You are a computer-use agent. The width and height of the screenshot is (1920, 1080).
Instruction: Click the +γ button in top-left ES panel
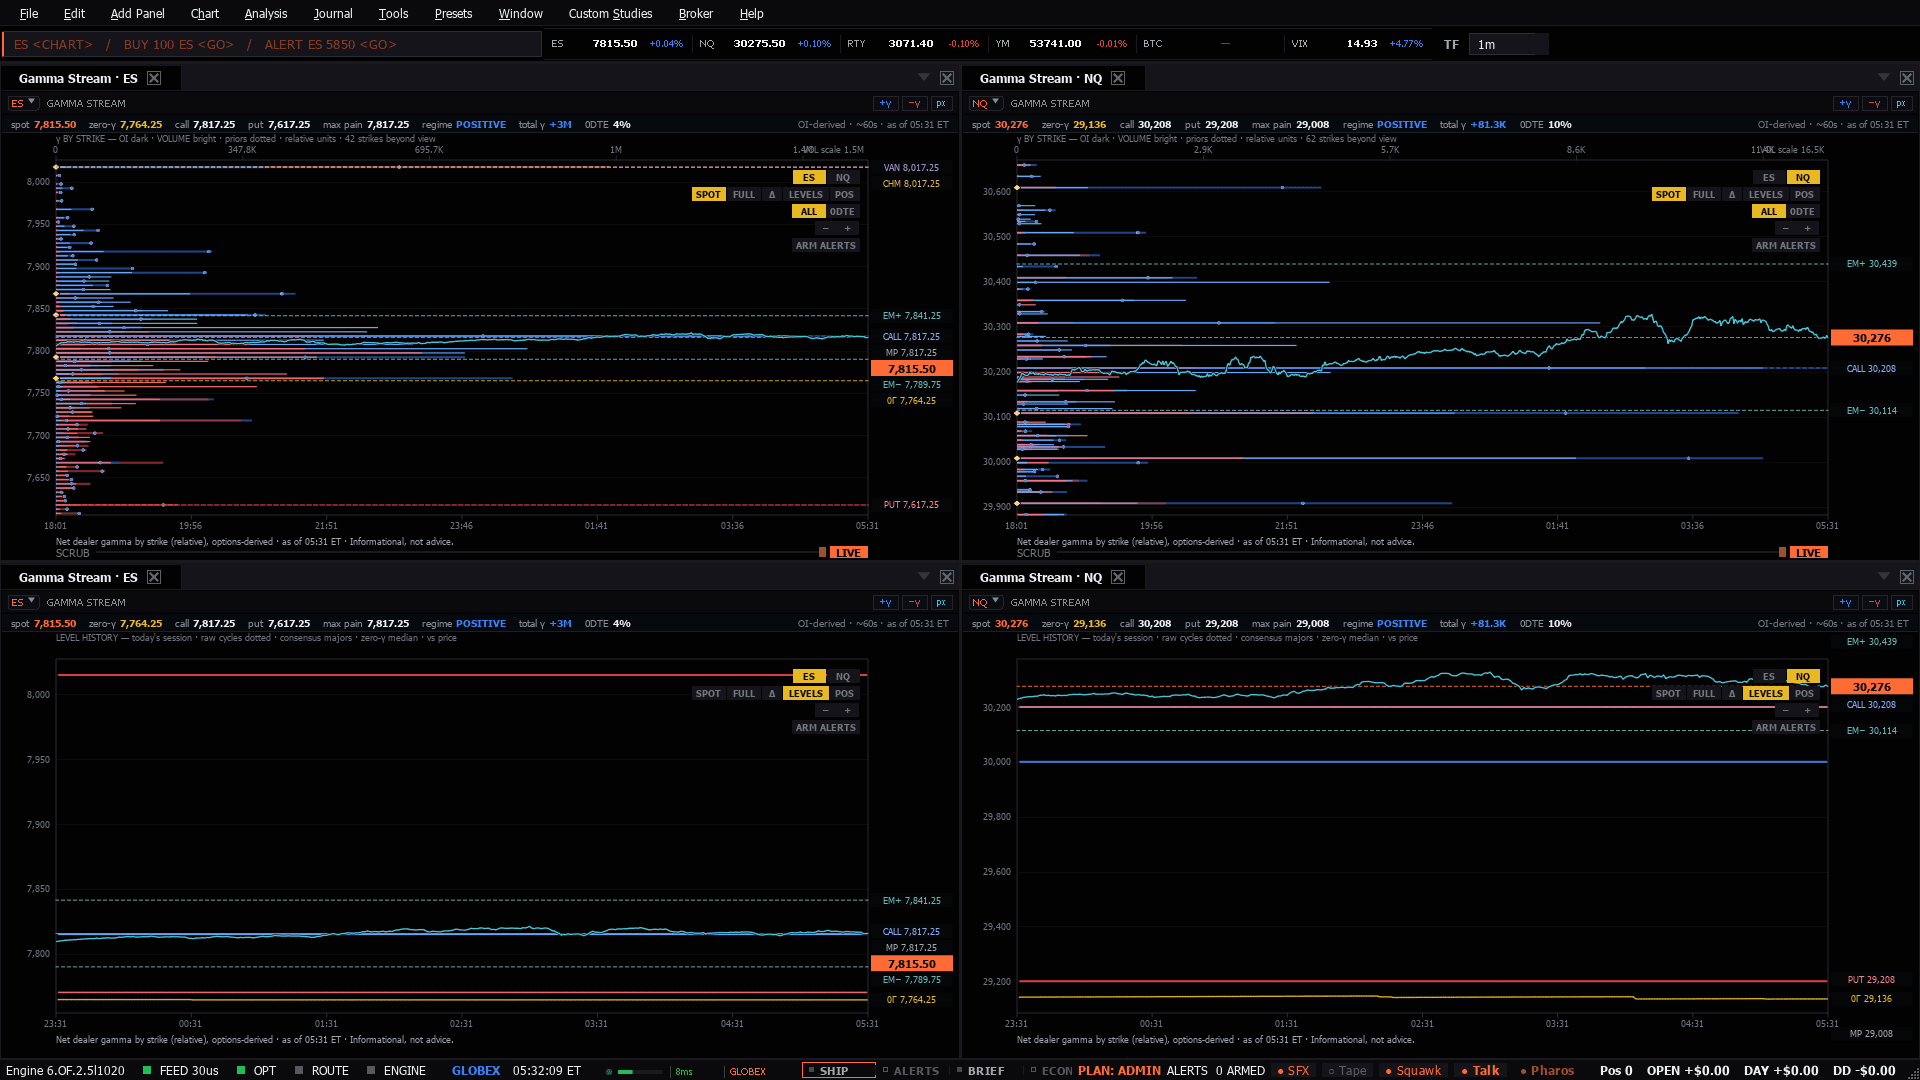point(885,104)
